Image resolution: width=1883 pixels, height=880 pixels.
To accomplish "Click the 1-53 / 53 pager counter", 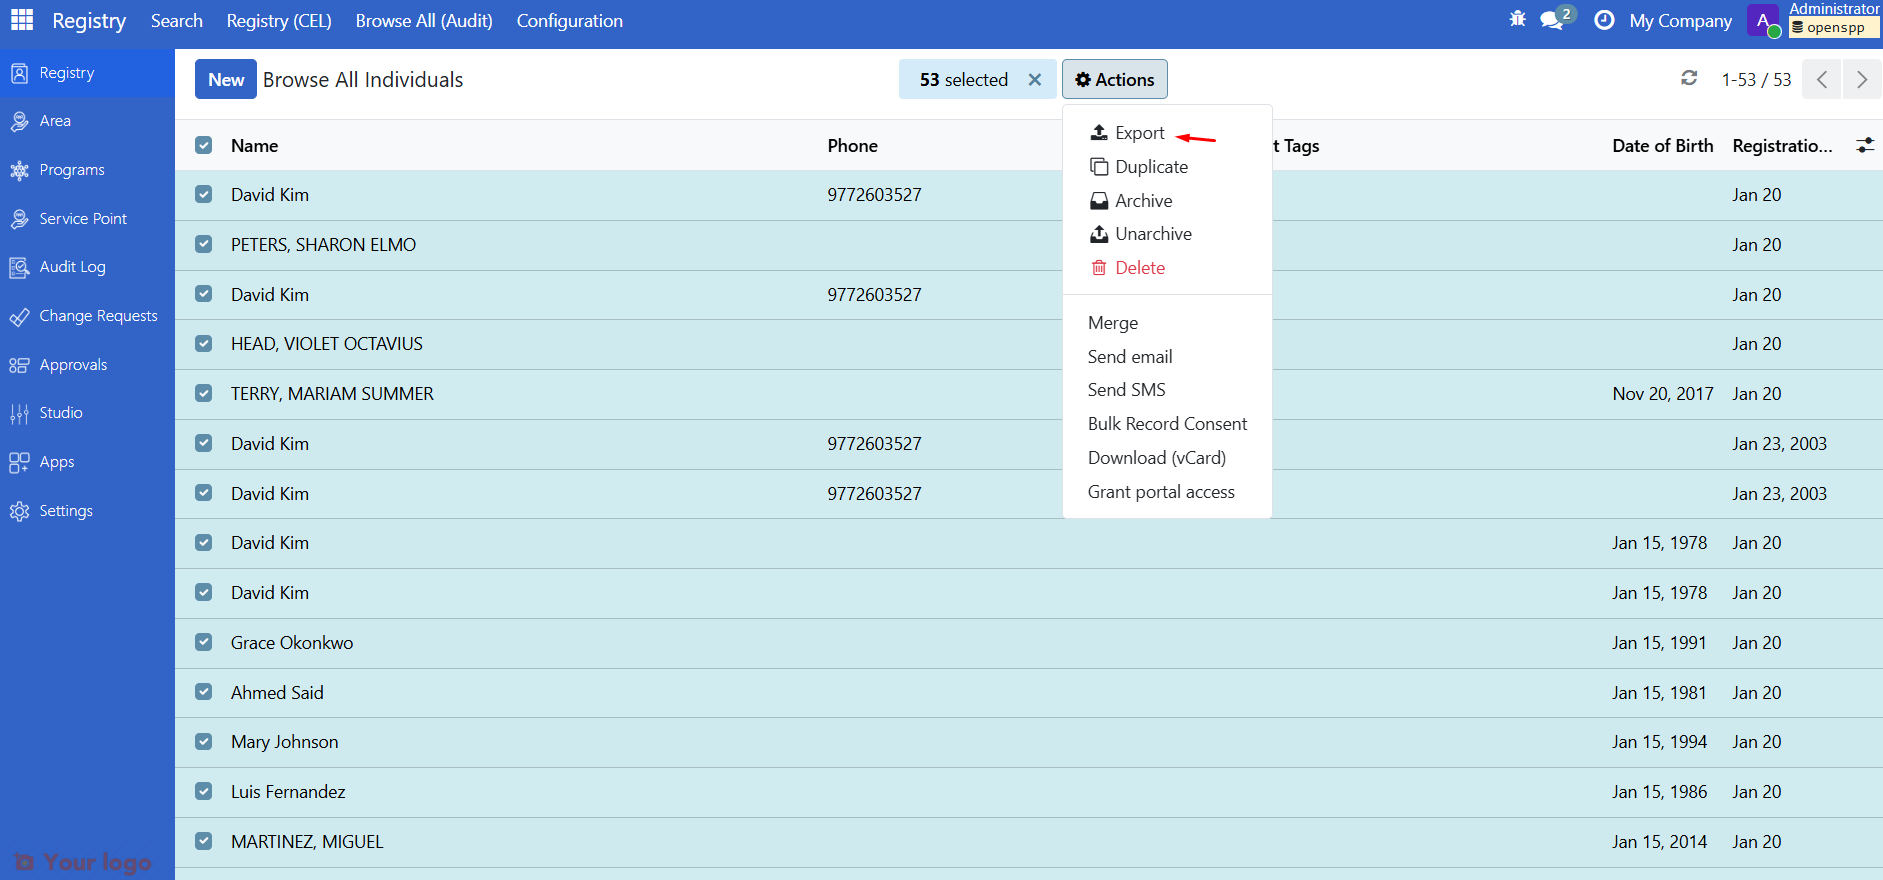I will (x=1756, y=79).
